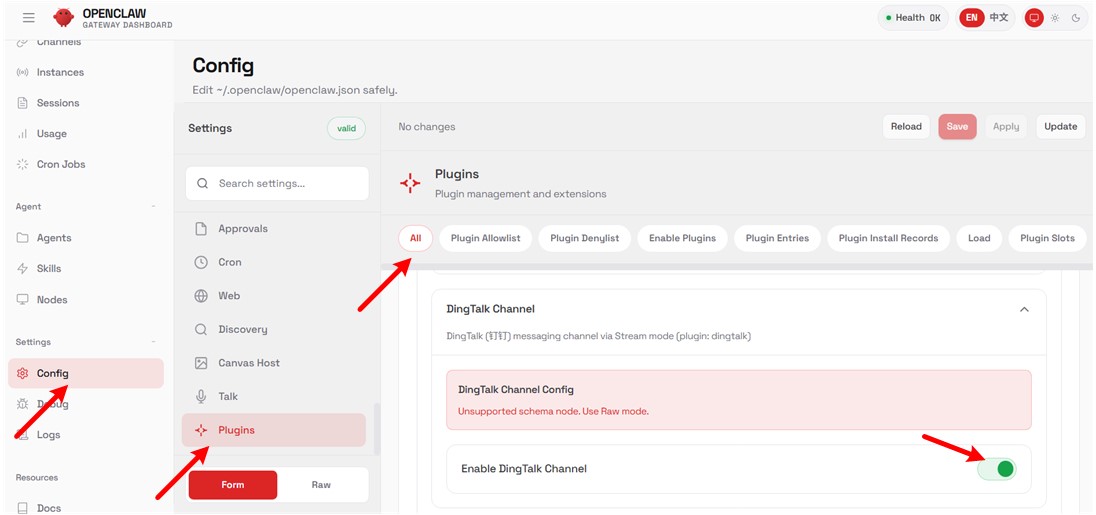This screenshot has height=515, width=1096.
Task: Open Instances in the sidebar
Action: (60, 72)
